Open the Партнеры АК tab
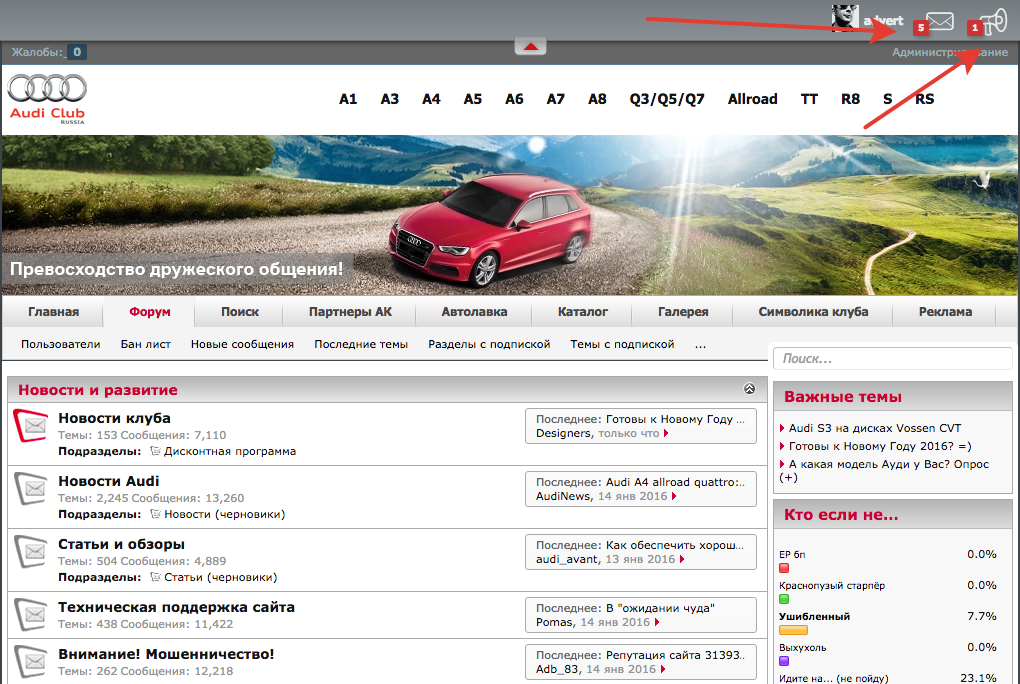Image resolution: width=1020 pixels, height=684 pixels. 350,312
